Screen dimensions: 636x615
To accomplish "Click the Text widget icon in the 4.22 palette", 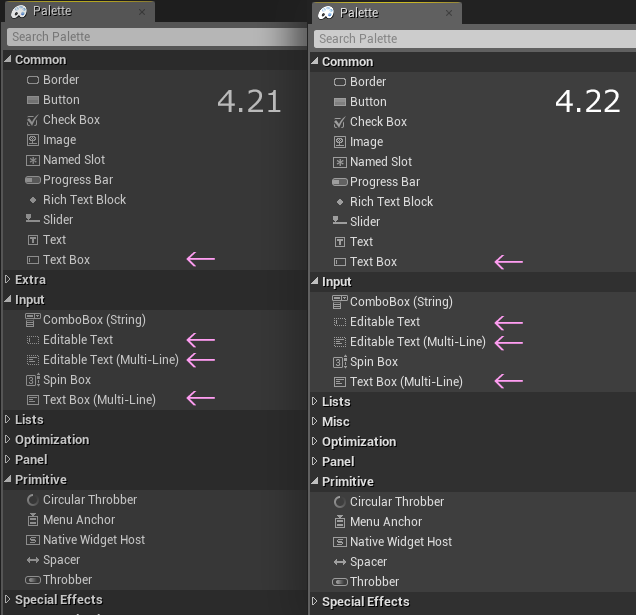I will [x=340, y=242].
